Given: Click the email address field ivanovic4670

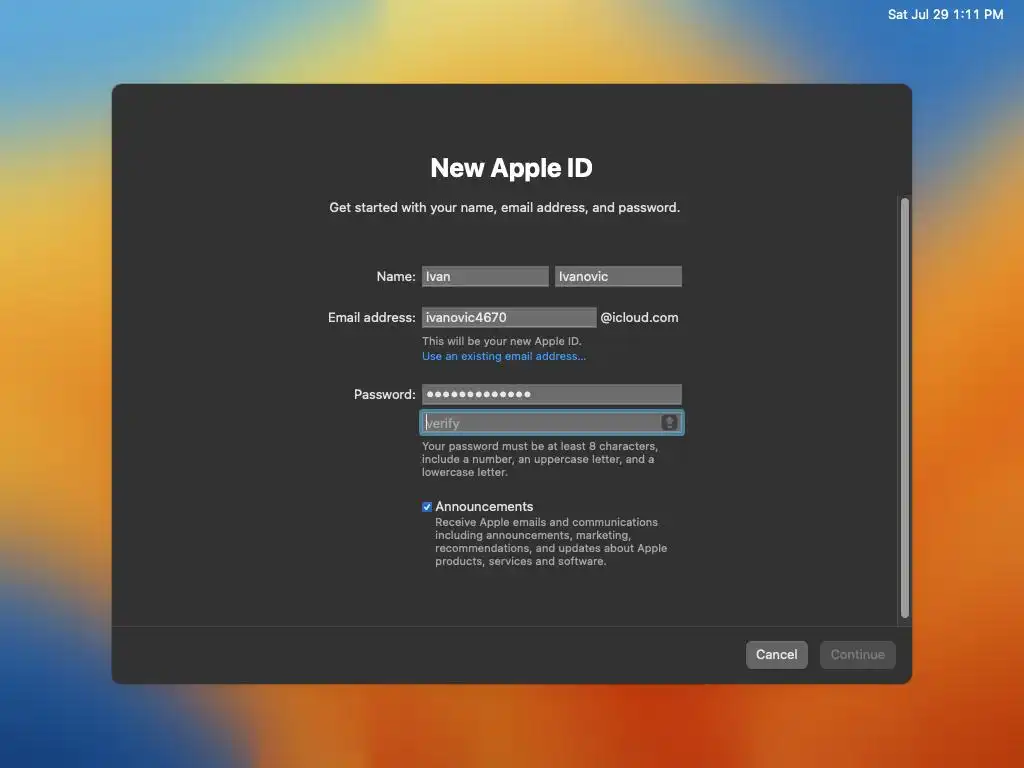Looking at the screenshot, I should (x=509, y=317).
